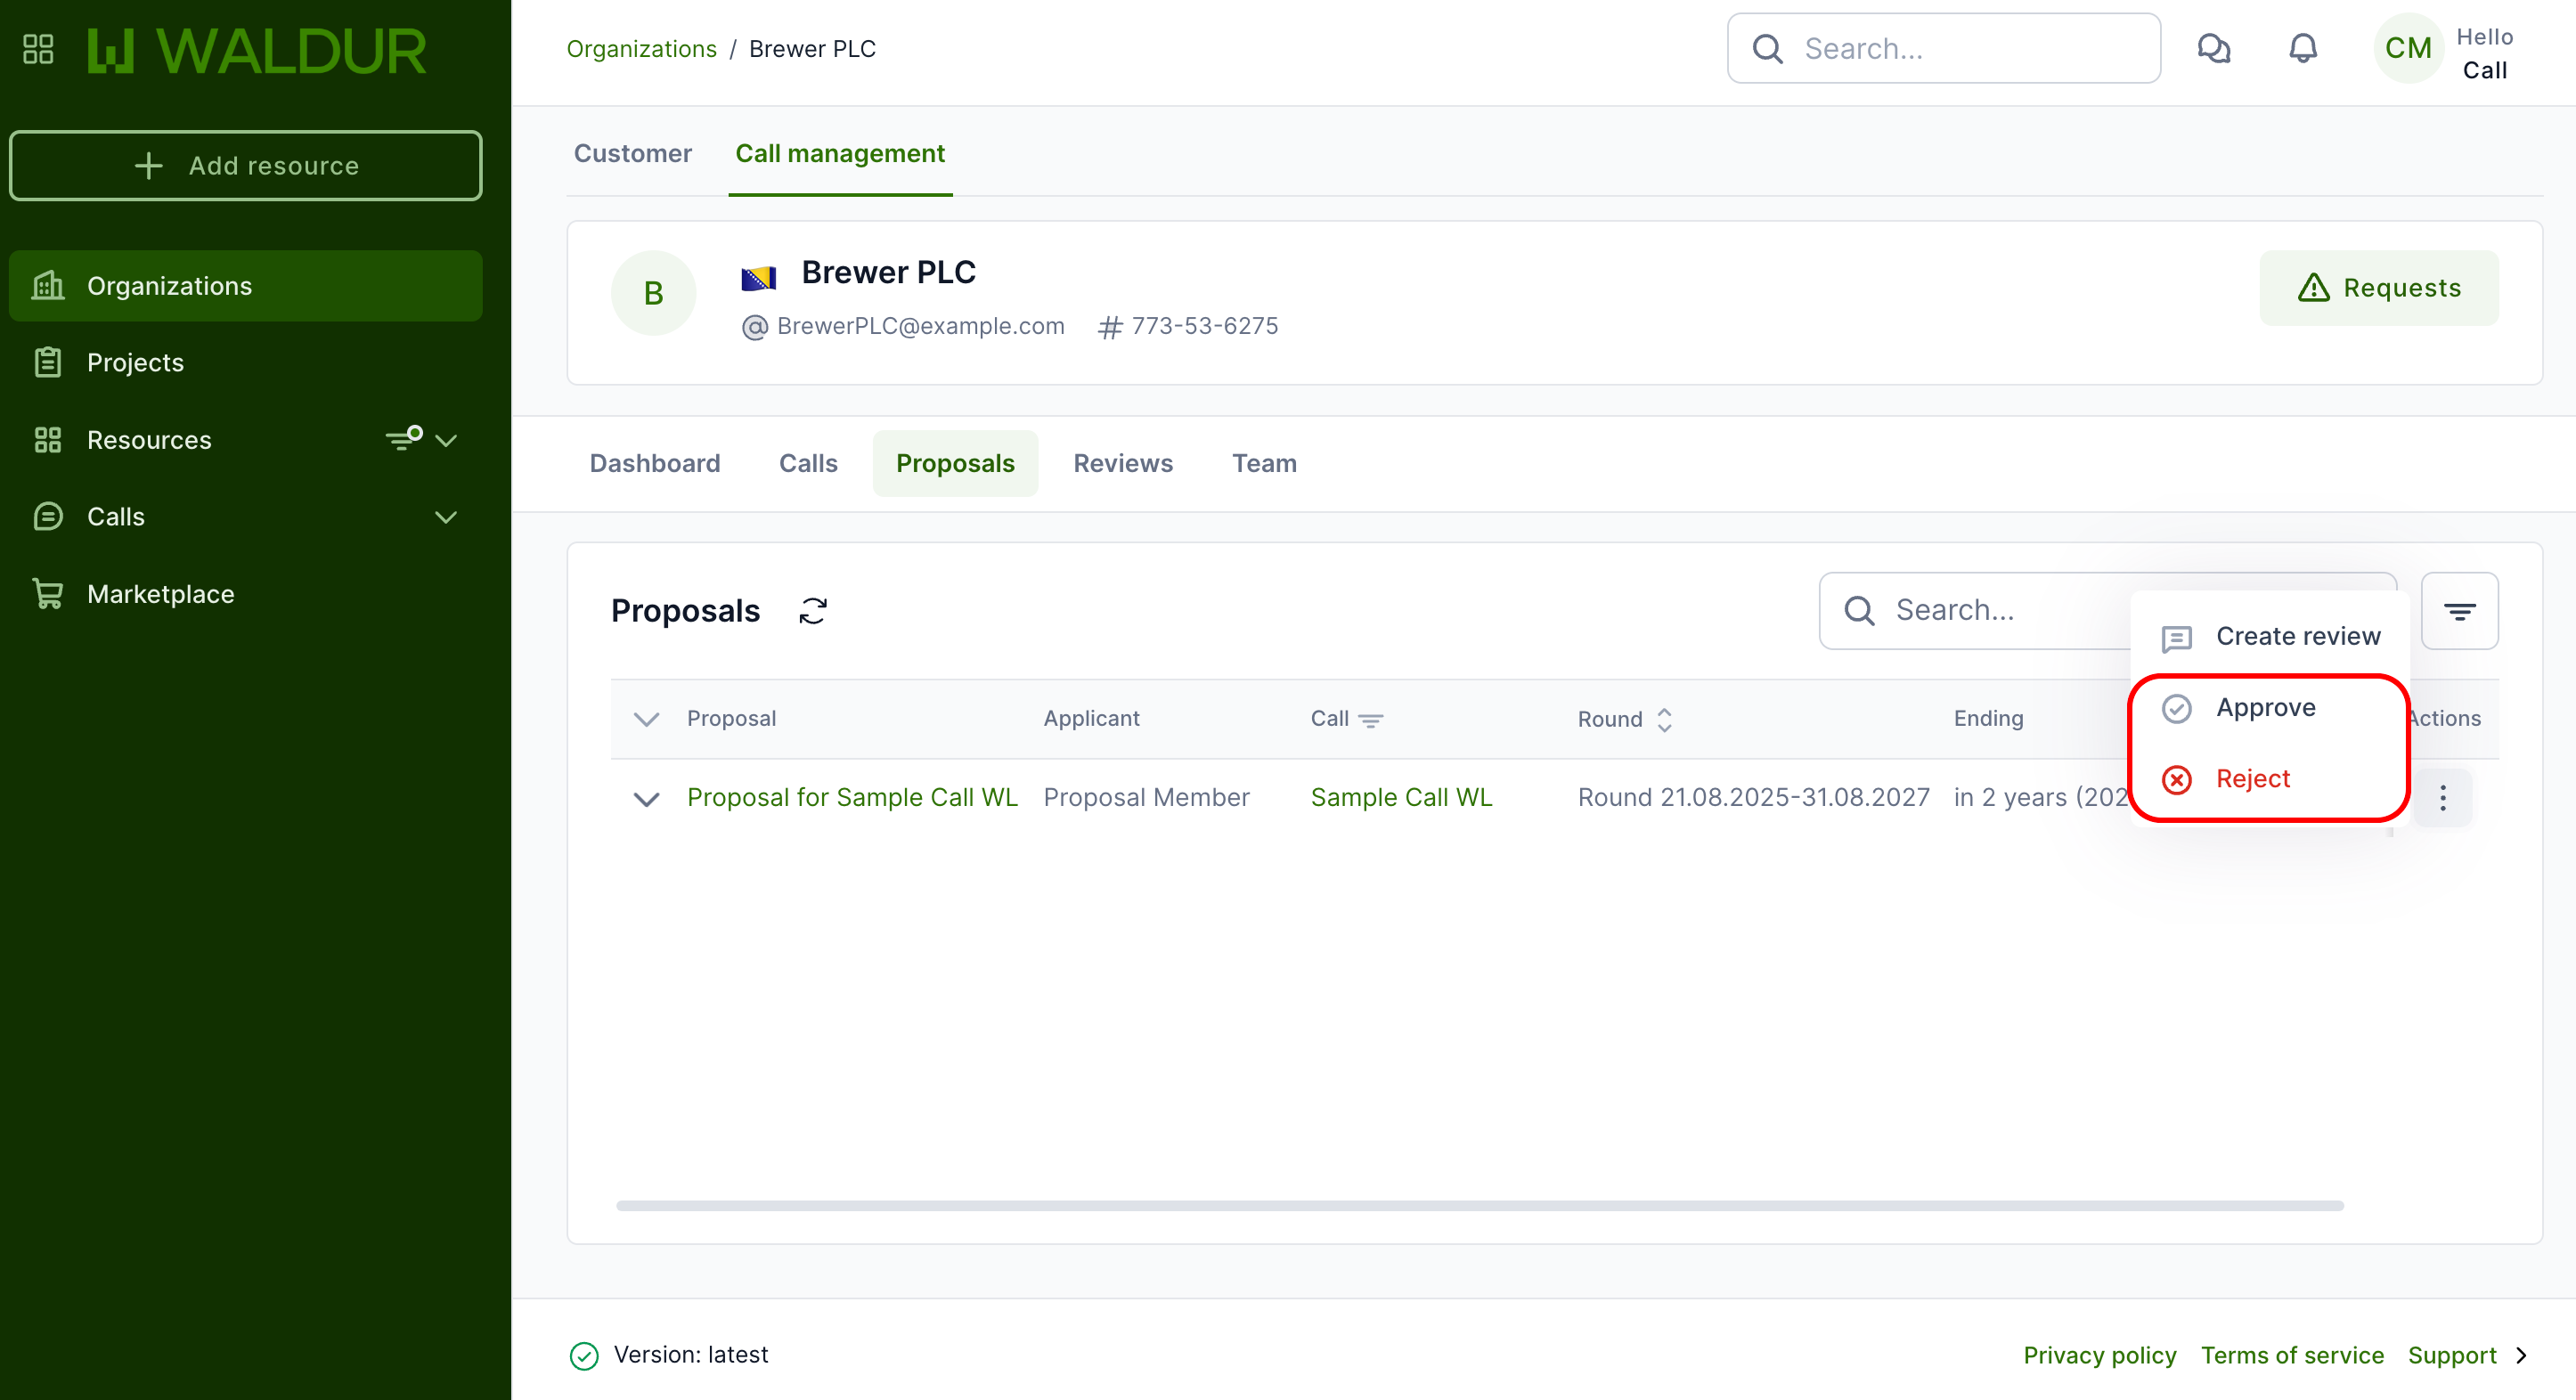Image resolution: width=2576 pixels, height=1400 pixels.
Task: Open the Sample Call WL link
Action: 1400,797
